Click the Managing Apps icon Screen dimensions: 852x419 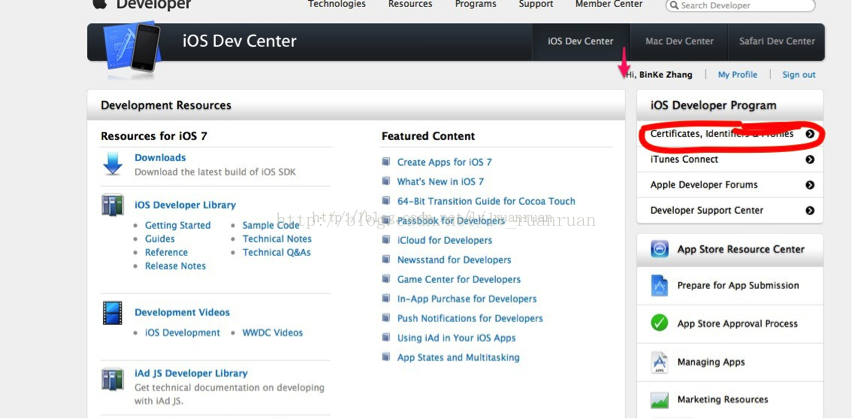tap(659, 362)
